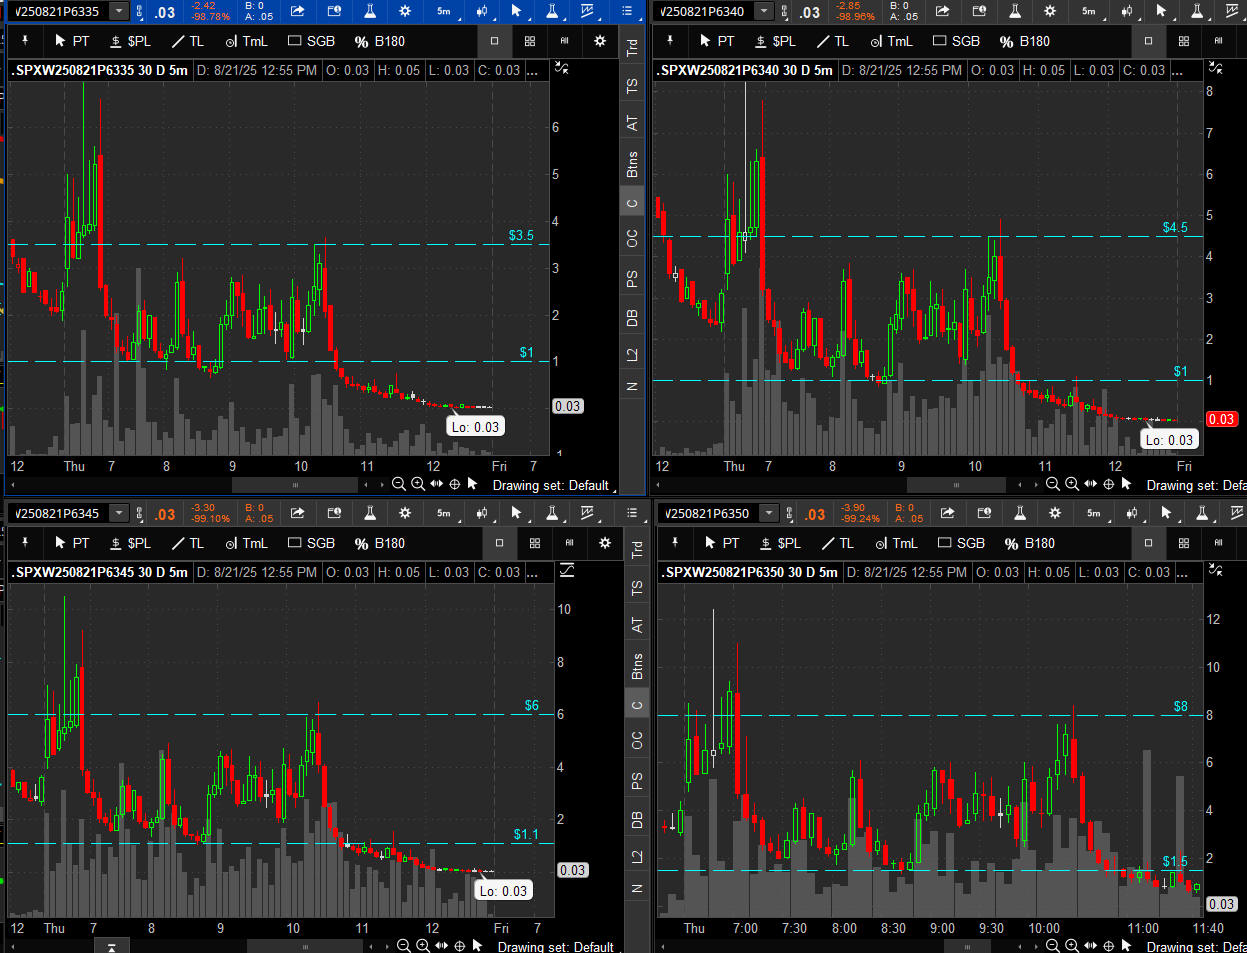This screenshot has width=1247, height=953.
Task: Click the horizontal scrollbar under the P6340 chart
Action: (955, 485)
